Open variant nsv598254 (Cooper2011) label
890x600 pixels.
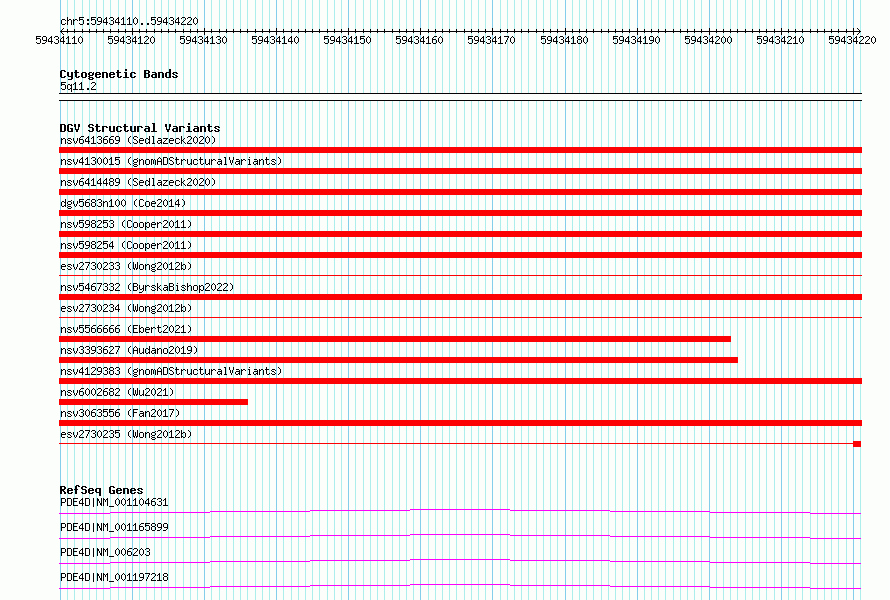click(126, 245)
